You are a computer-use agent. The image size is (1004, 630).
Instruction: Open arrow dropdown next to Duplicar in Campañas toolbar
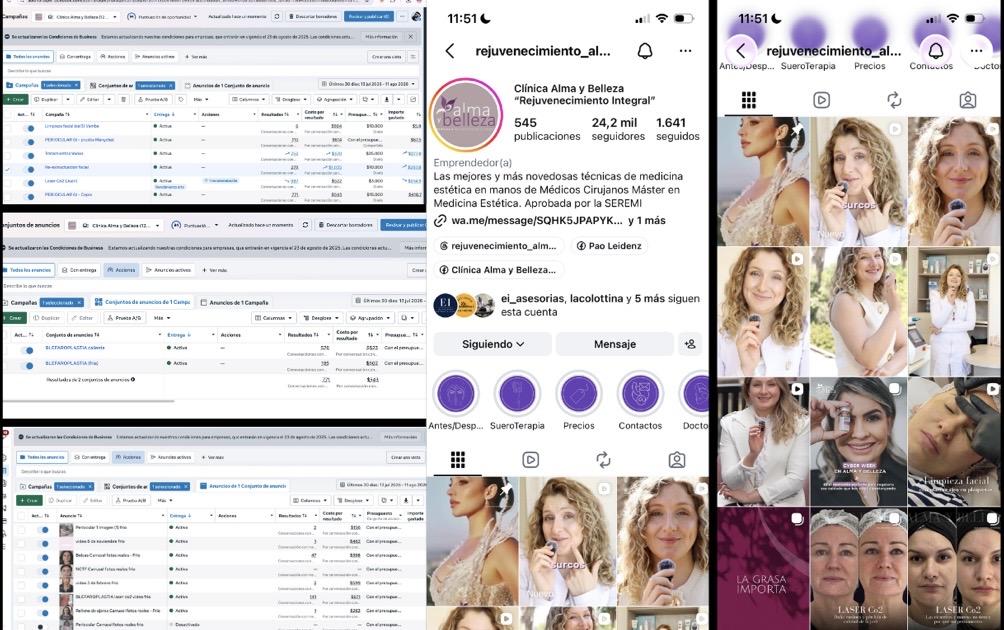(67, 99)
